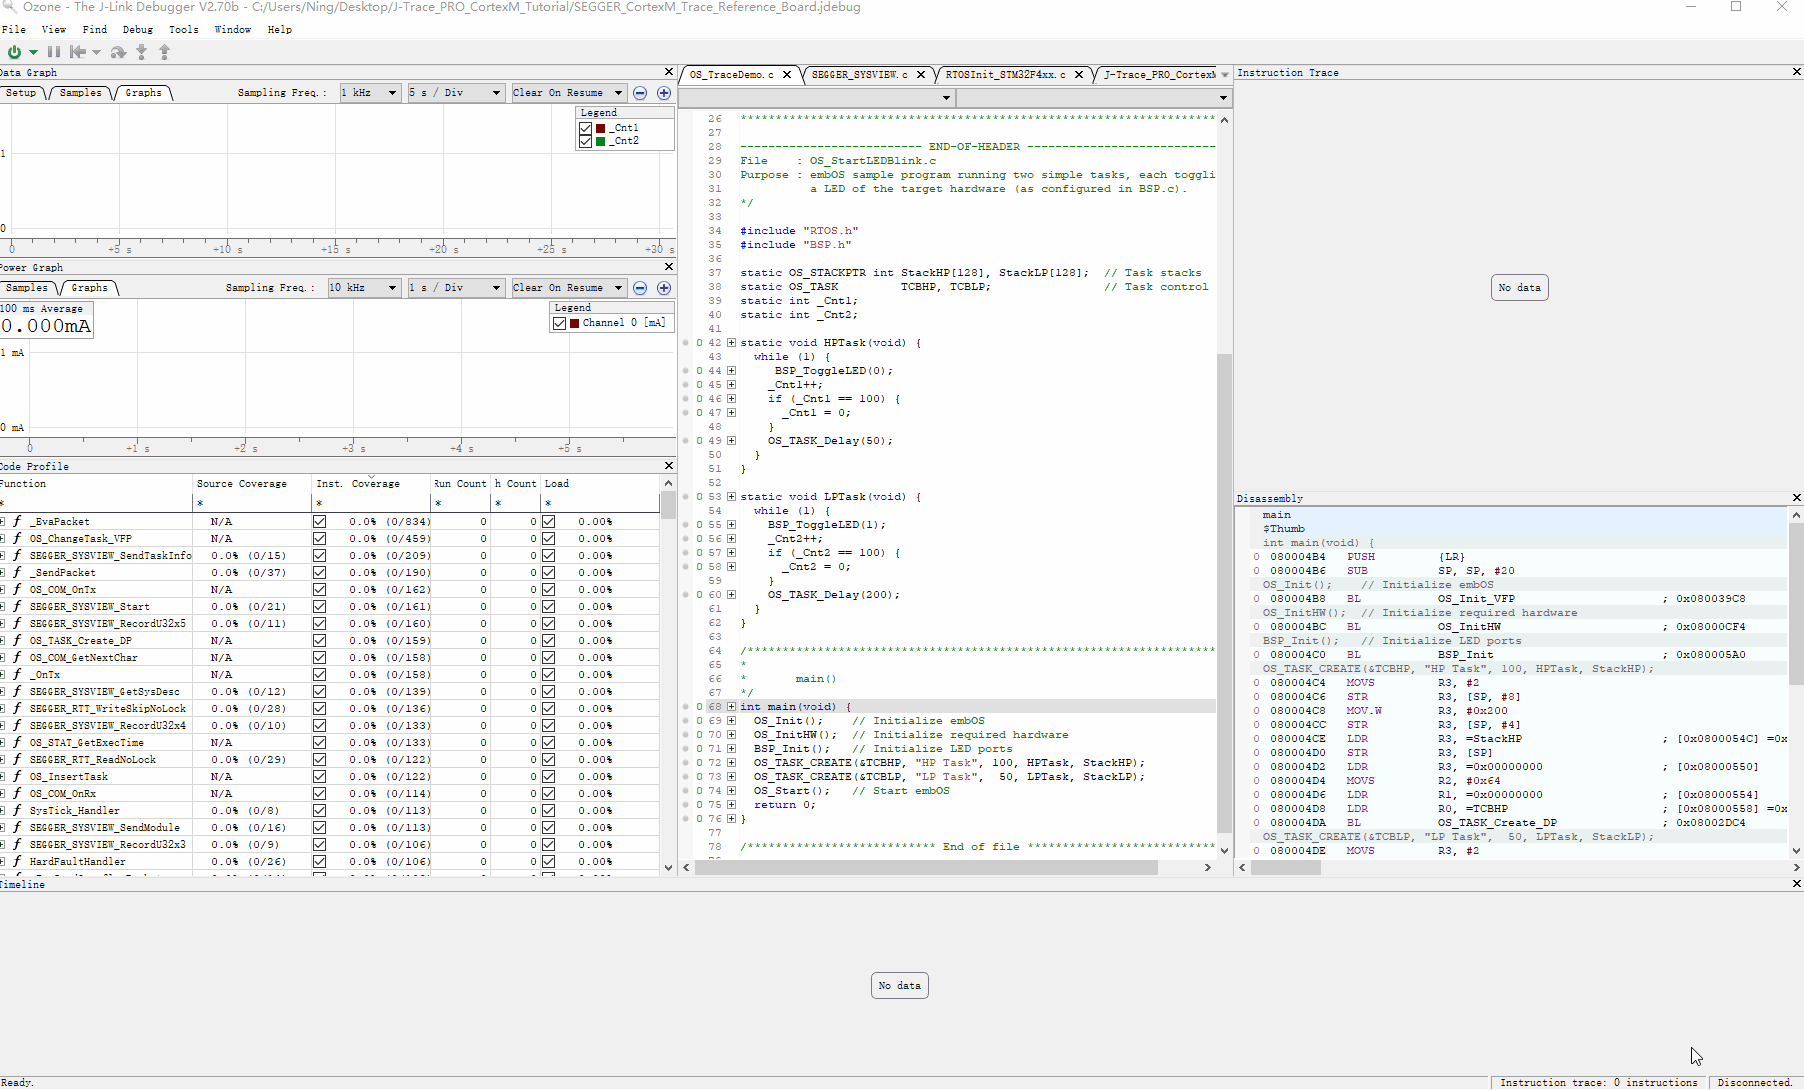Click the reset program icon in toolbar

77,52
